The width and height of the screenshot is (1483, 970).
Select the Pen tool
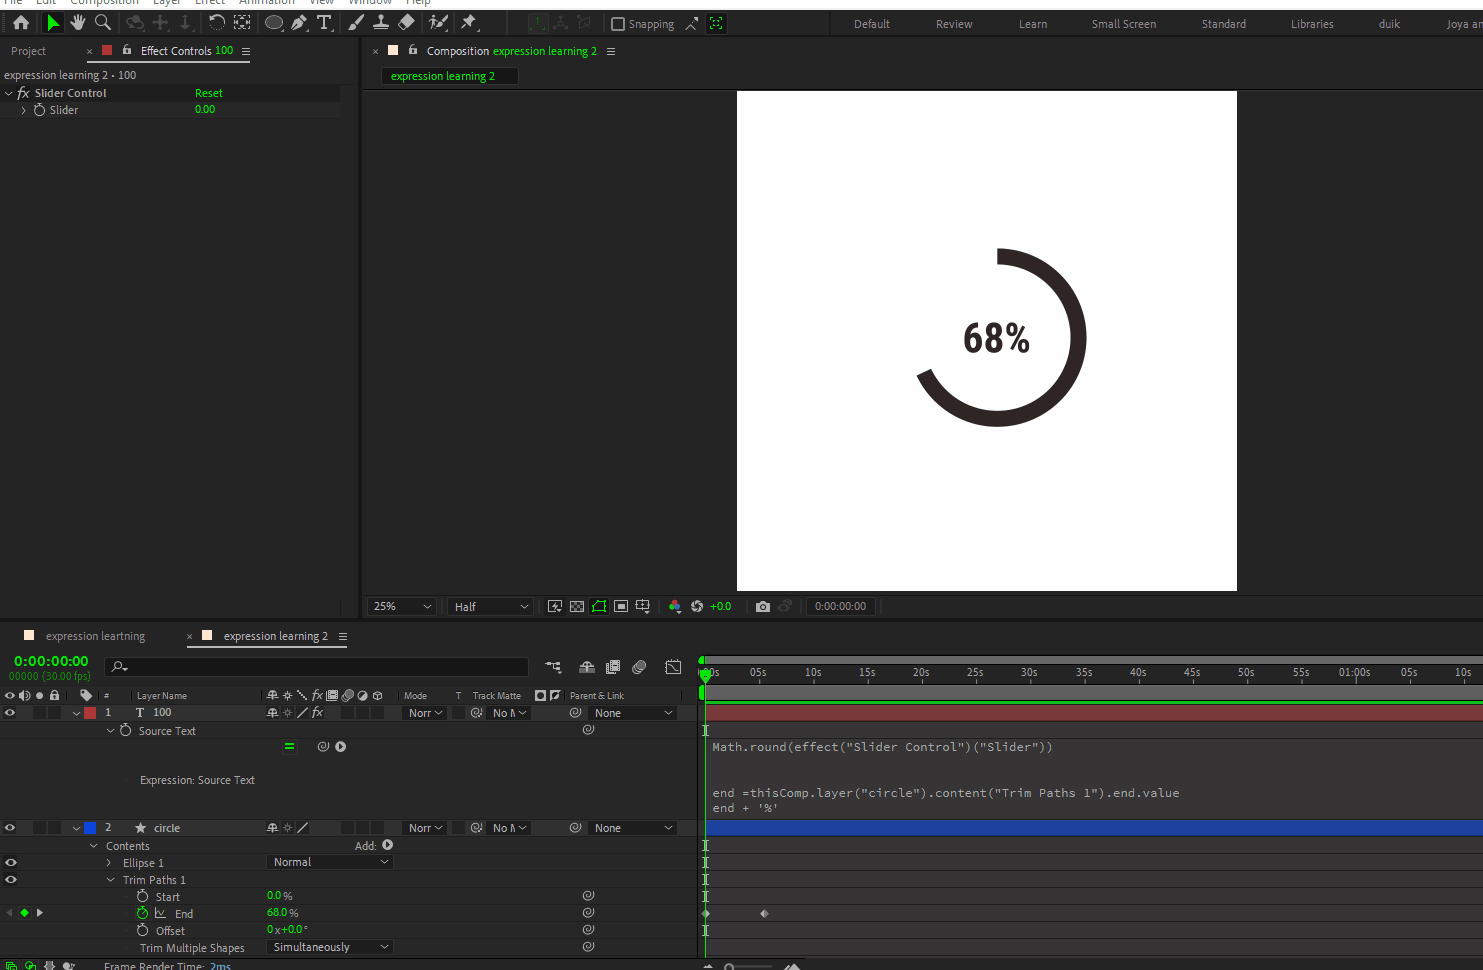[x=298, y=22]
